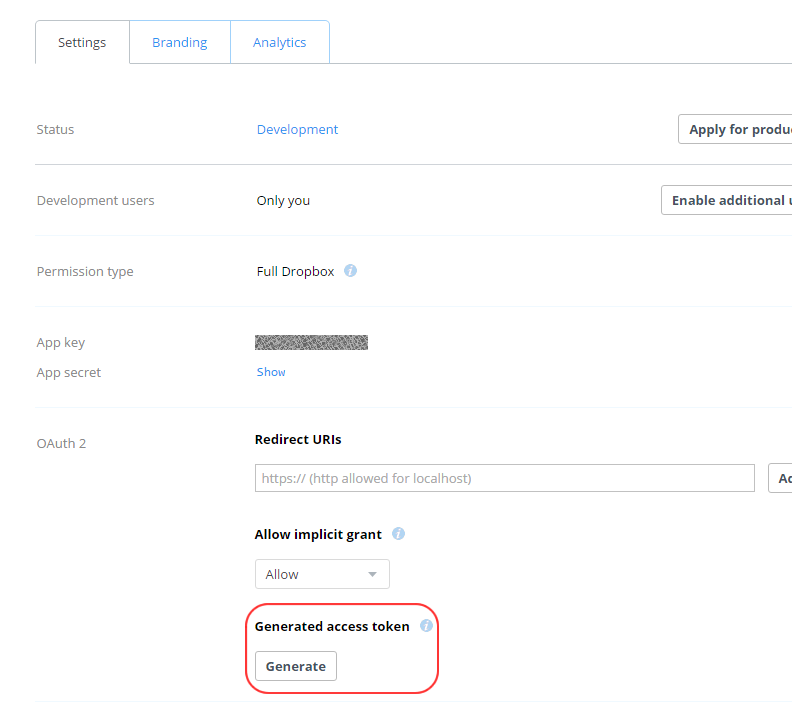Click Enable additional users button
This screenshot has width=792, height=720.
point(727,200)
